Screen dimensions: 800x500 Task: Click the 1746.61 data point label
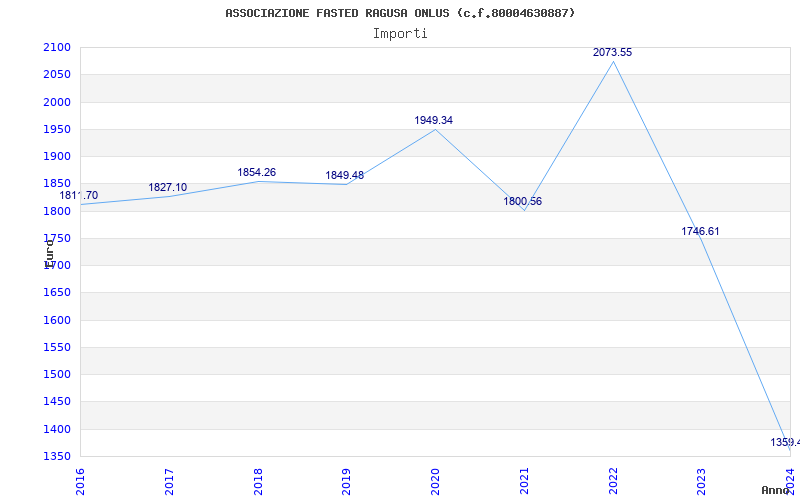[701, 231]
